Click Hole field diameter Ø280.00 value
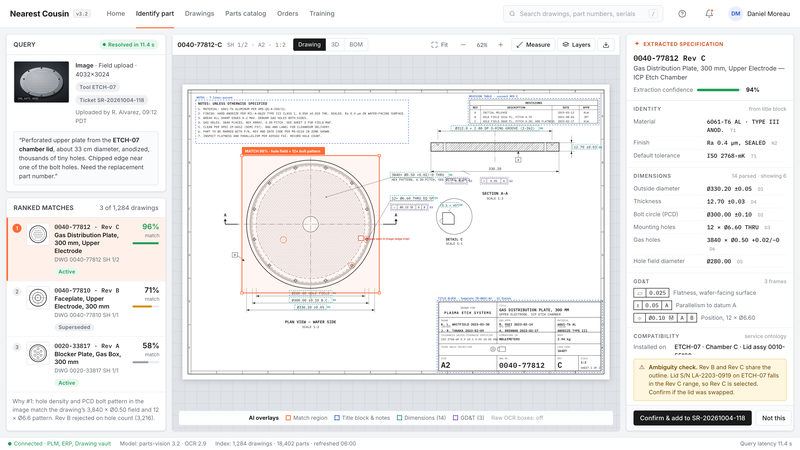800x450 pixels. [719, 261]
